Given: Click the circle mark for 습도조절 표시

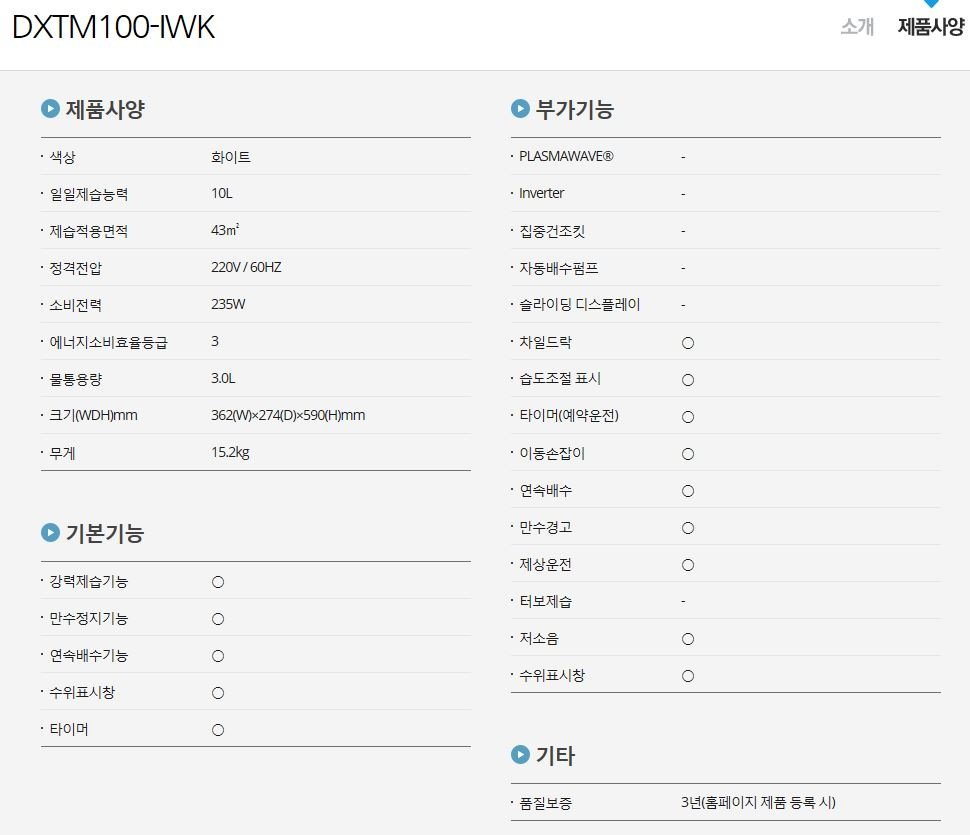Looking at the screenshot, I should (x=688, y=380).
